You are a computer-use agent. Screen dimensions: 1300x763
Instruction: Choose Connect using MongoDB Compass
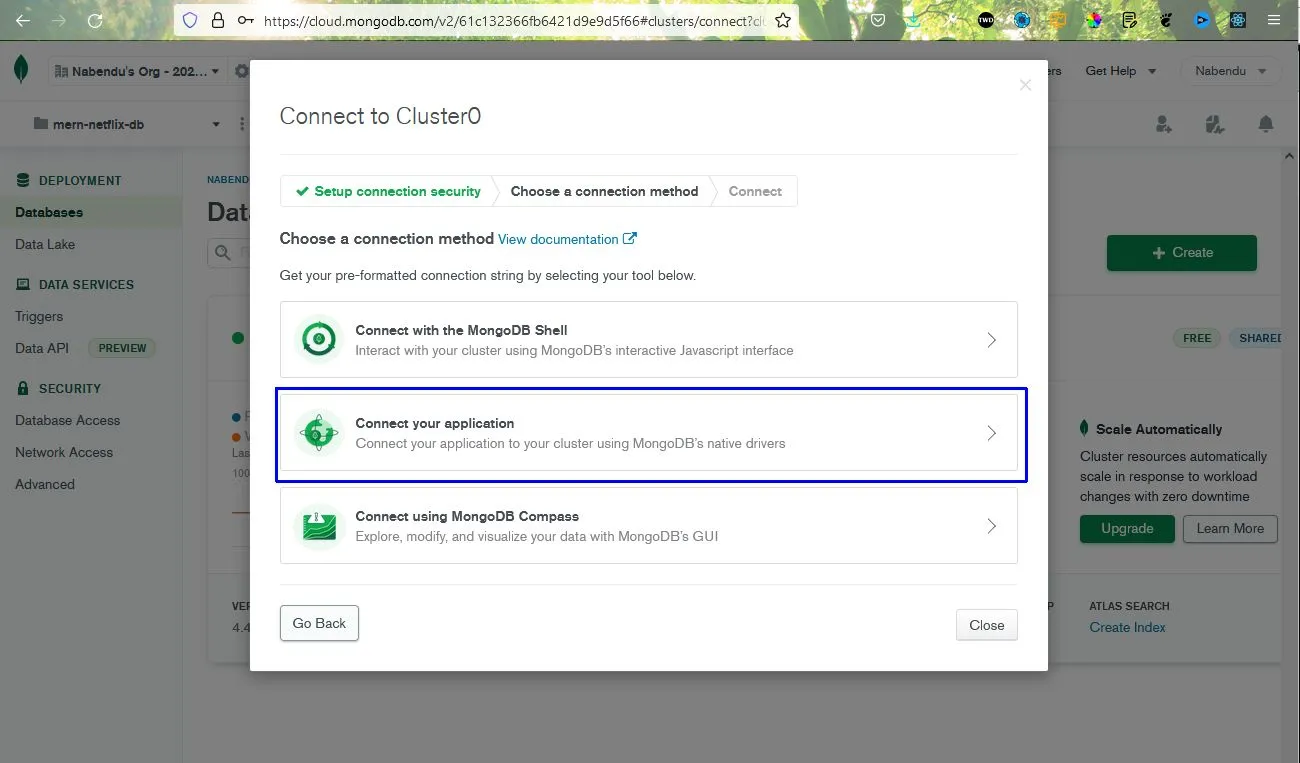(649, 526)
